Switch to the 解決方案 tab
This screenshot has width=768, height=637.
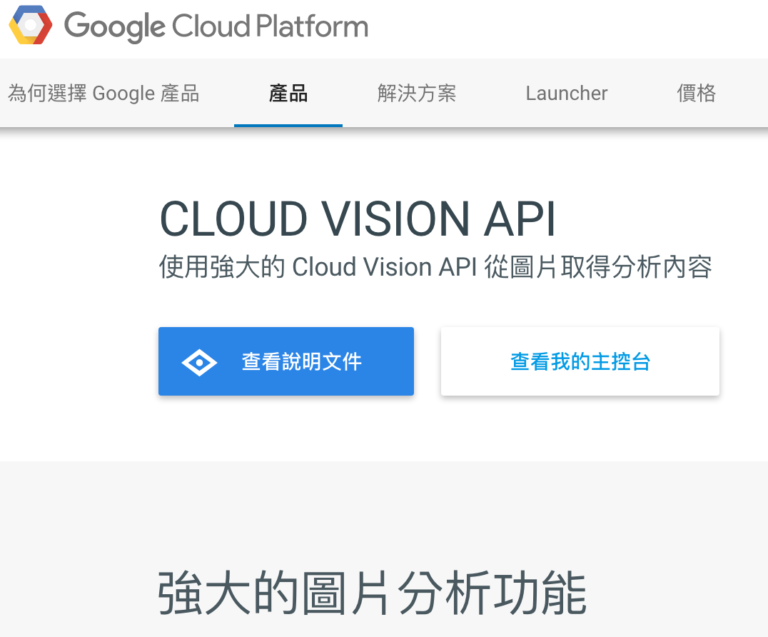417,93
